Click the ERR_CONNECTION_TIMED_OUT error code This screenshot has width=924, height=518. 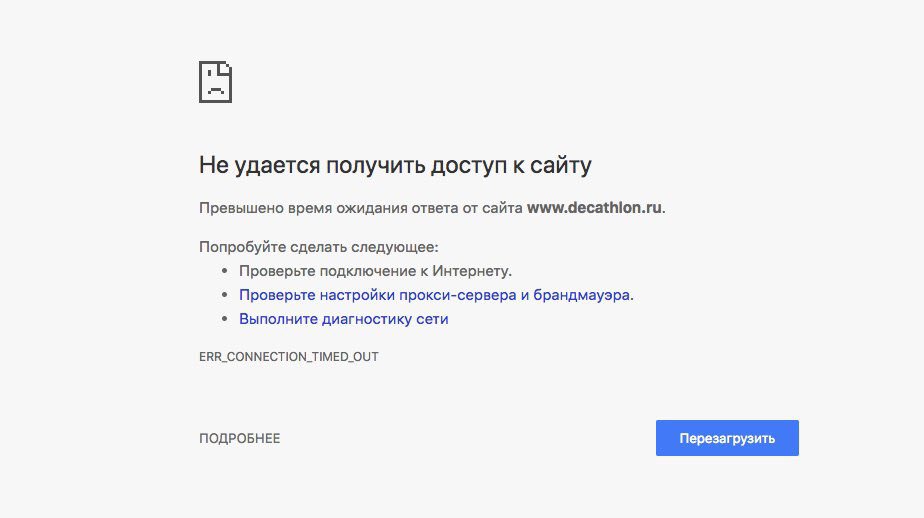(x=289, y=357)
